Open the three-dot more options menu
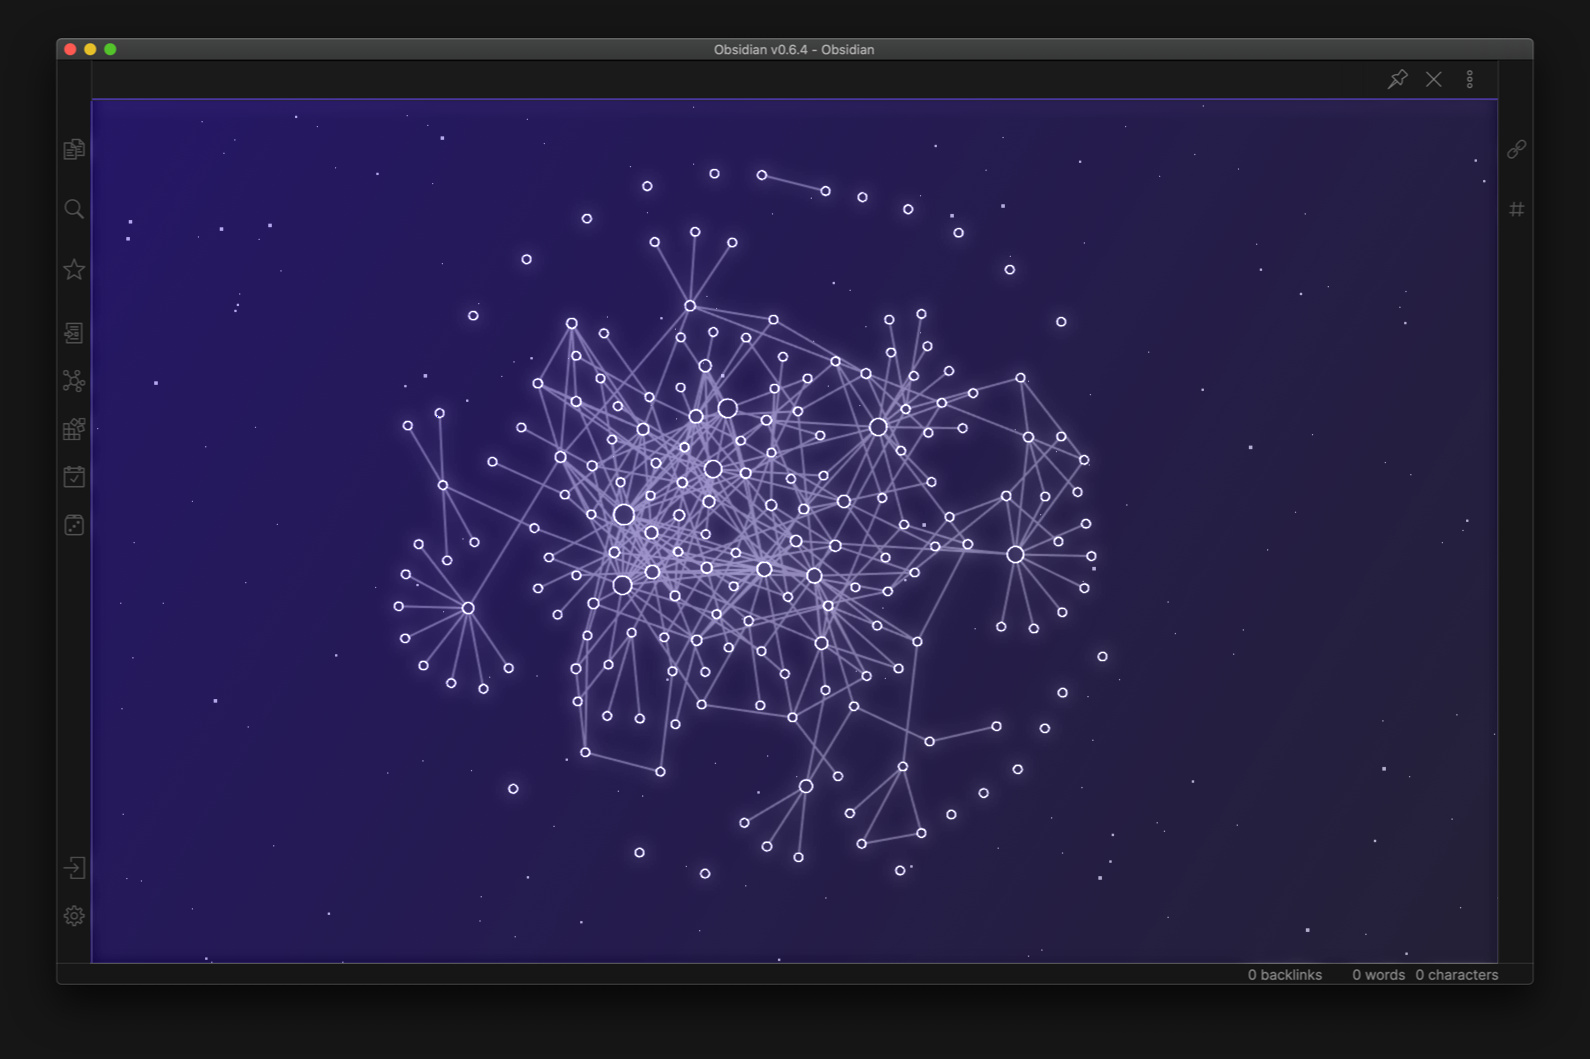This screenshot has width=1590, height=1059. pyautogui.click(x=1469, y=79)
